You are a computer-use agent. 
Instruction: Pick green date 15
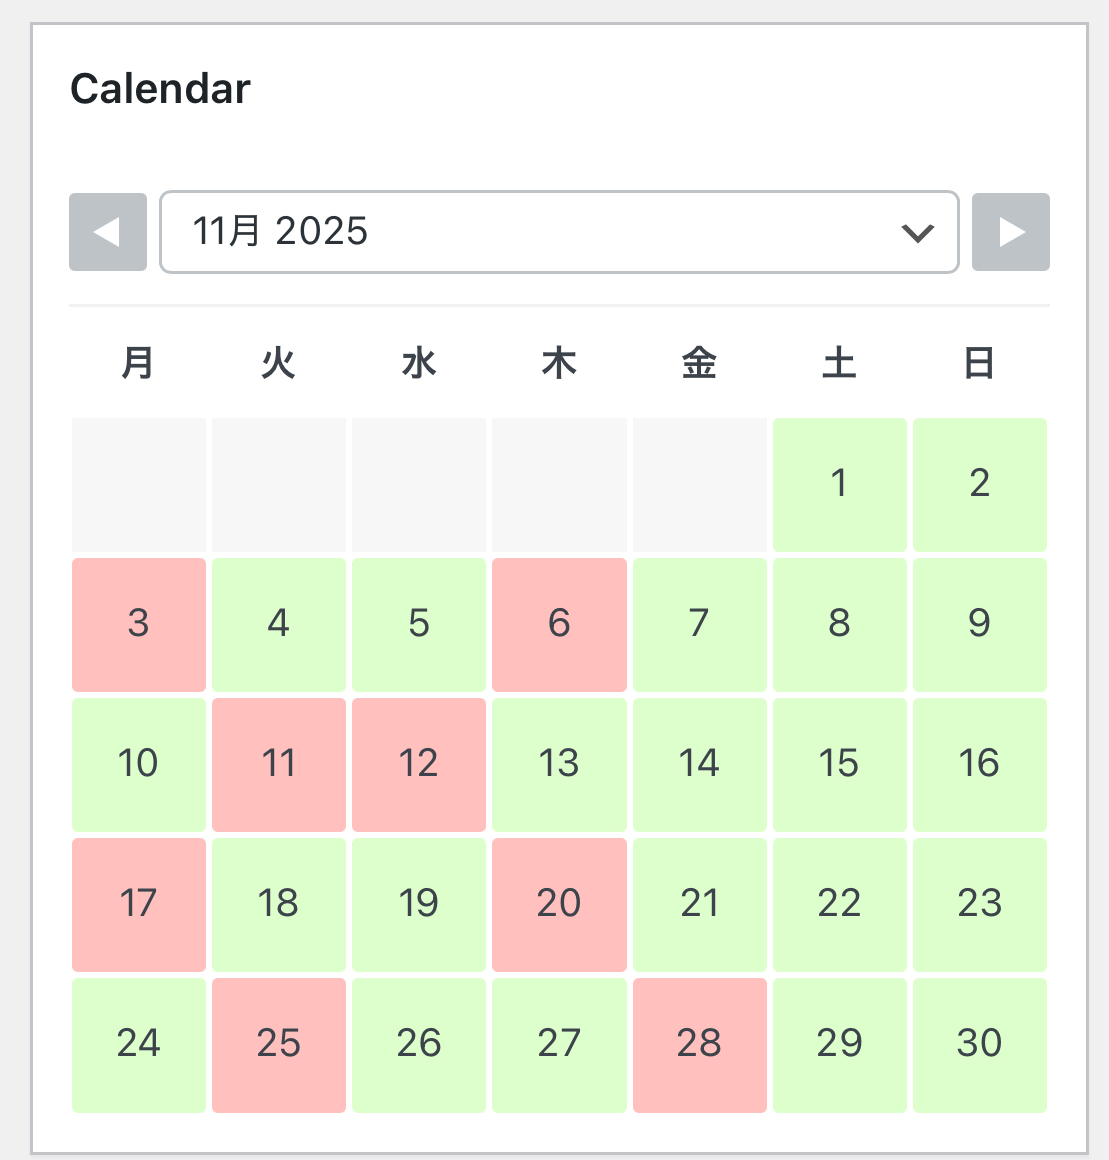tap(839, 764)
